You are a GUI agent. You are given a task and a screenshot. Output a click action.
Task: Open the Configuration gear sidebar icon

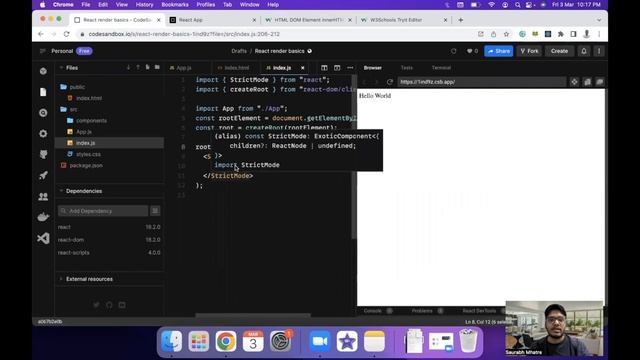pos(43,133)
